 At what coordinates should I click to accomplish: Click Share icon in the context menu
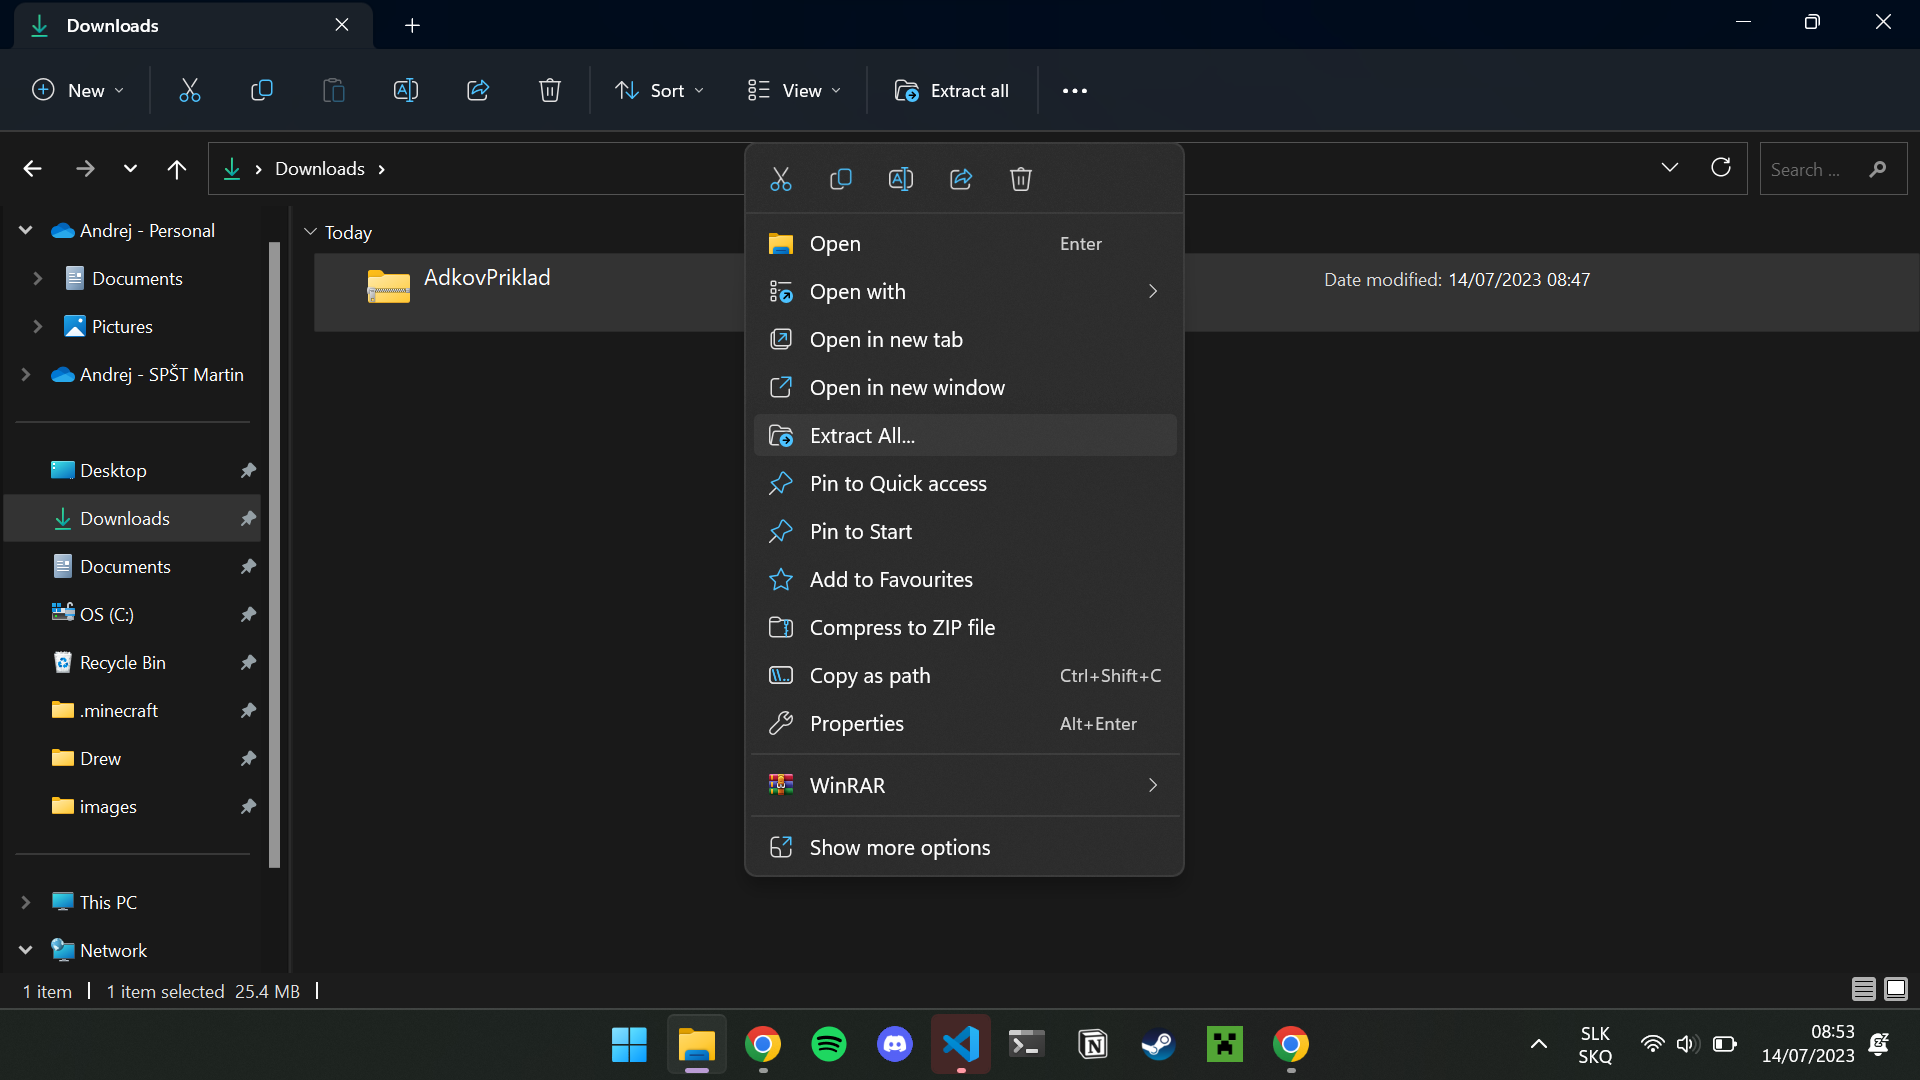click(961, 179)
